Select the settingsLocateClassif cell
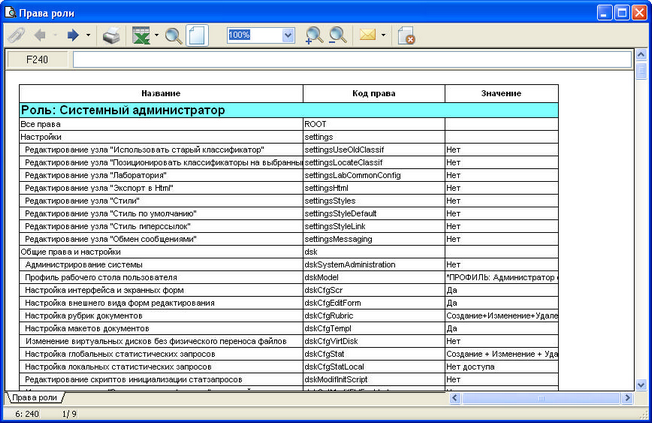 pos(374,163)
